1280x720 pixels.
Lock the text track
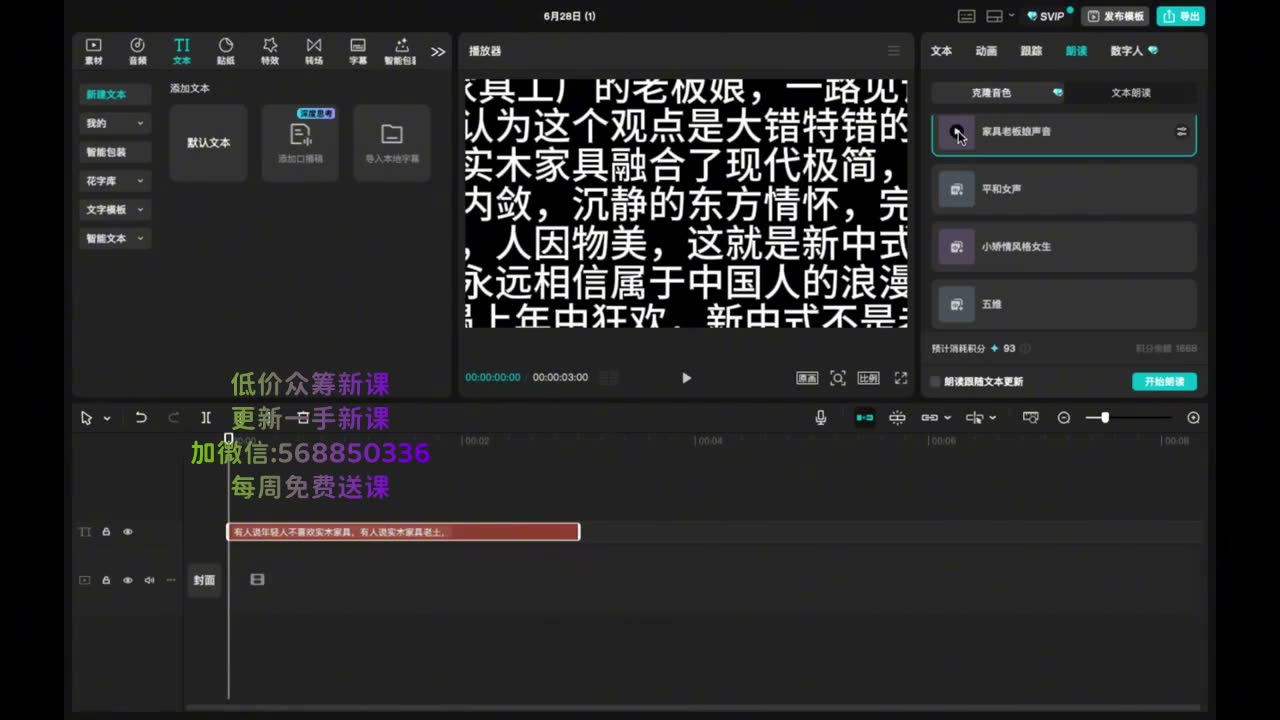coord(106,532)
